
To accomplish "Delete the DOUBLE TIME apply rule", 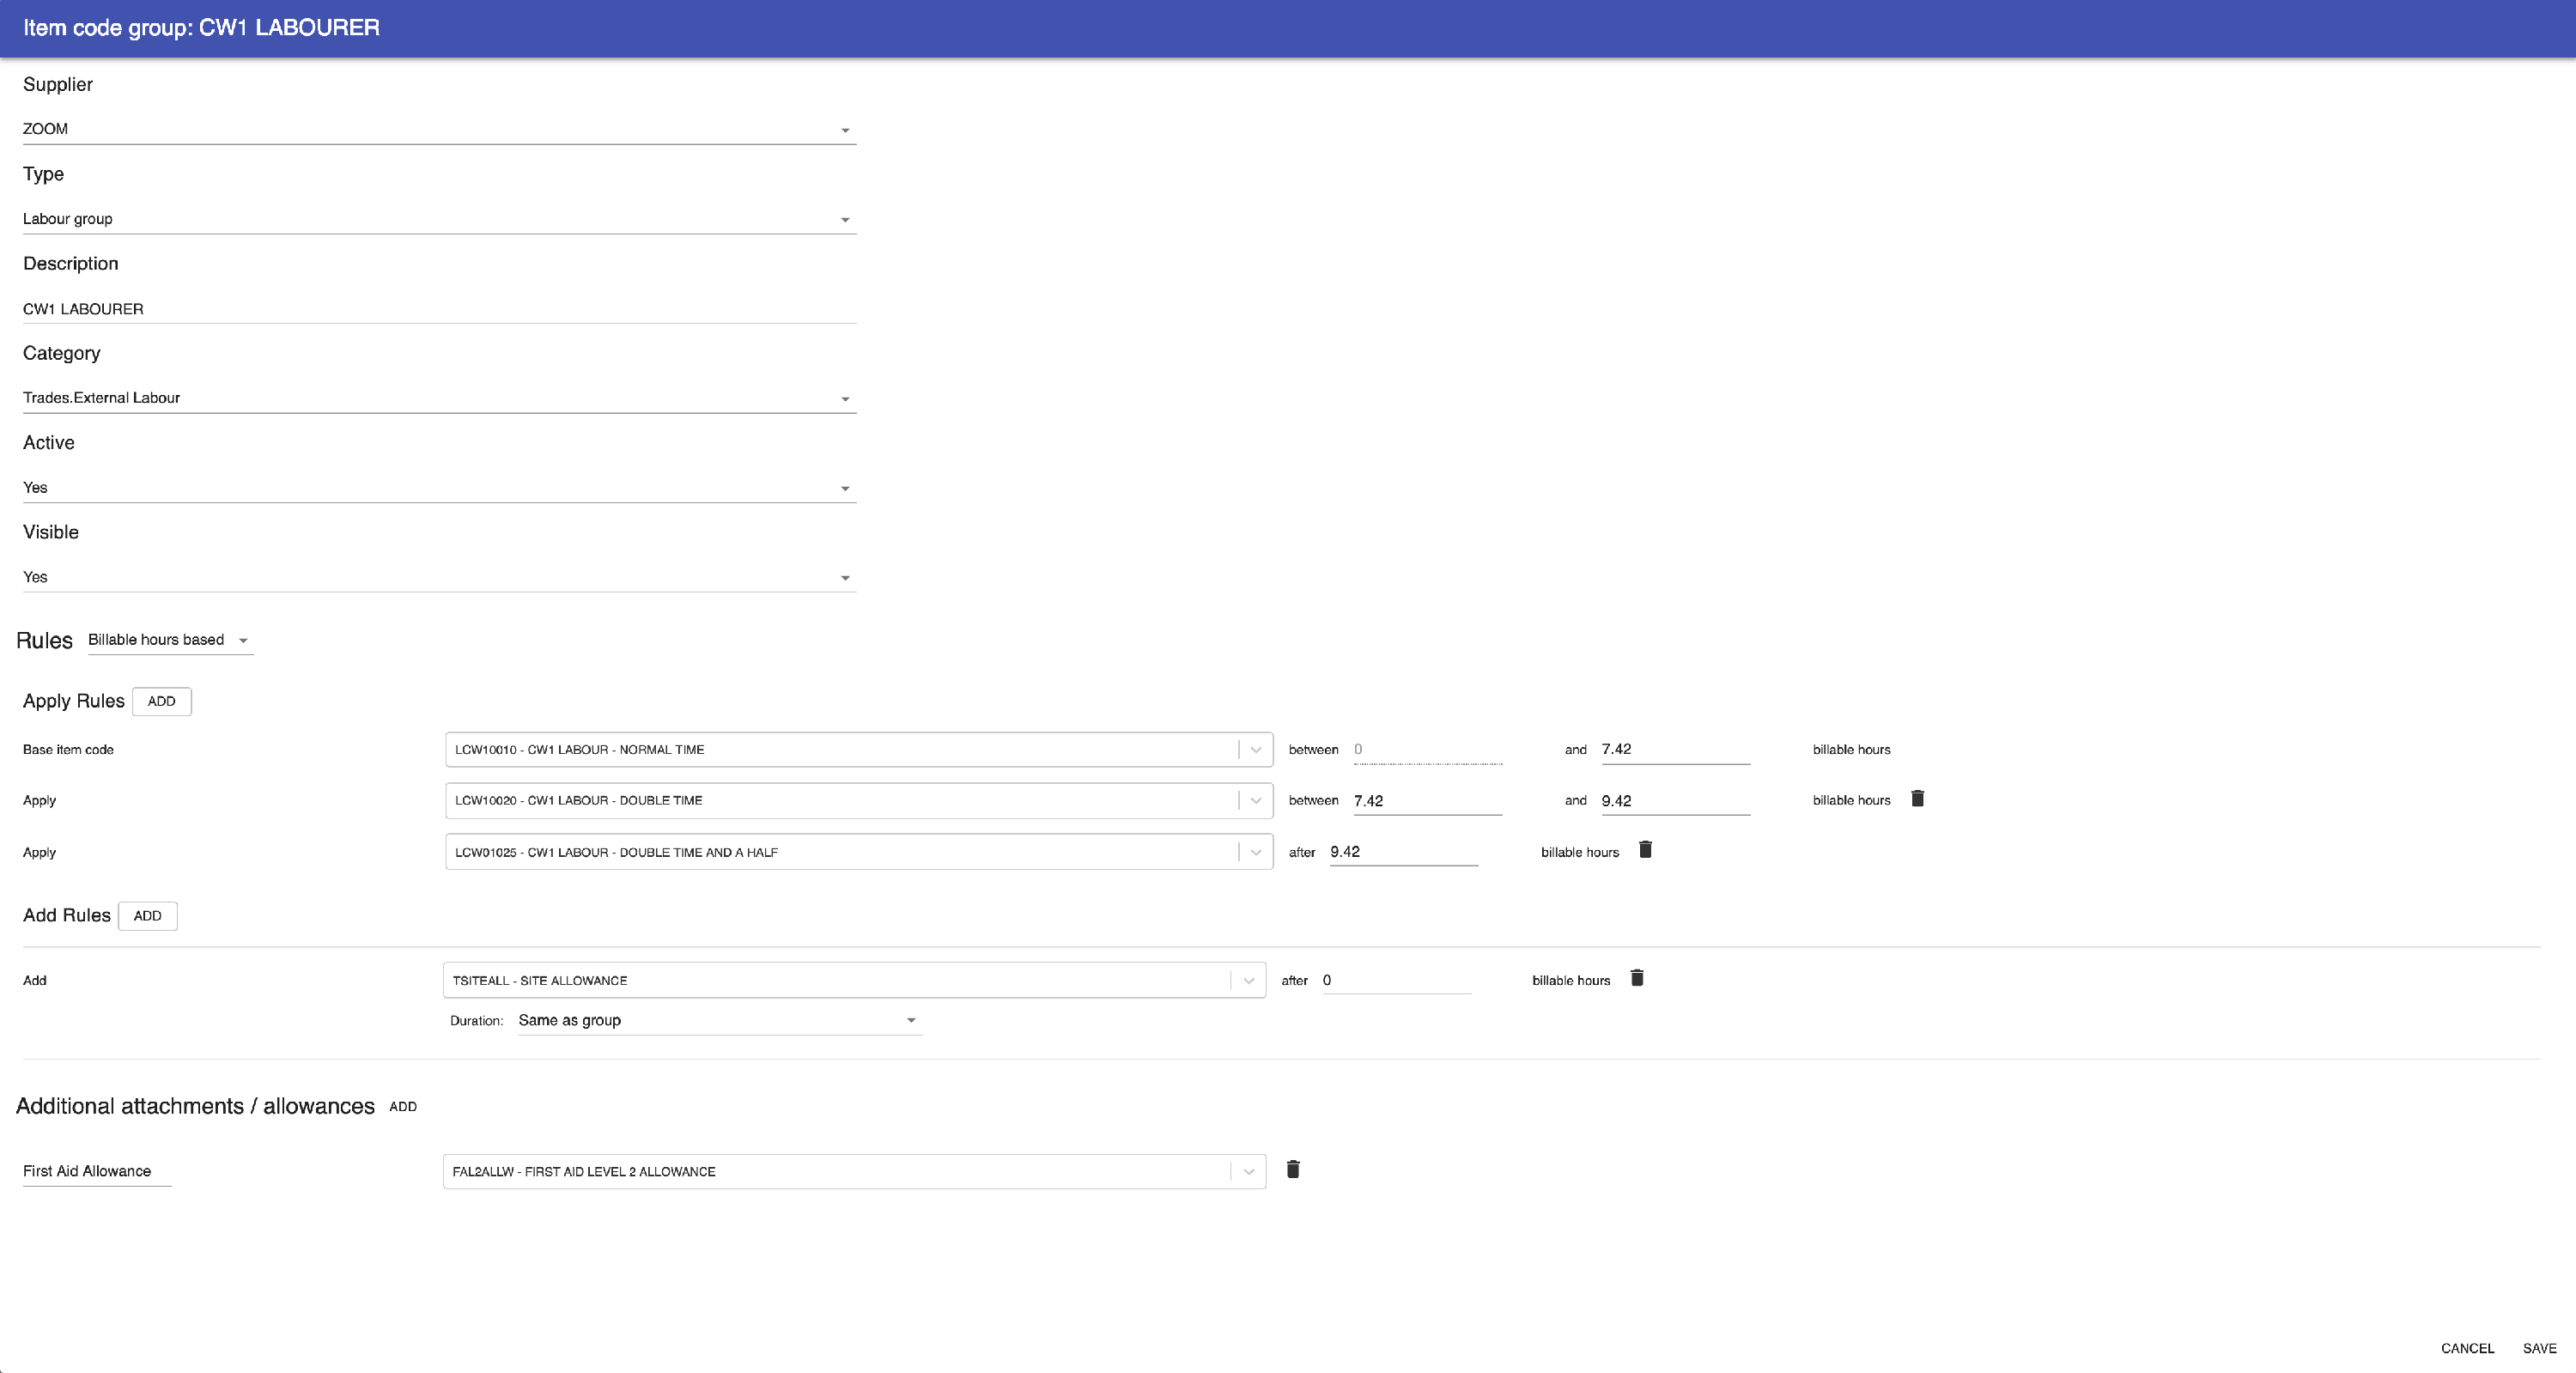I will click(1917, 799).
